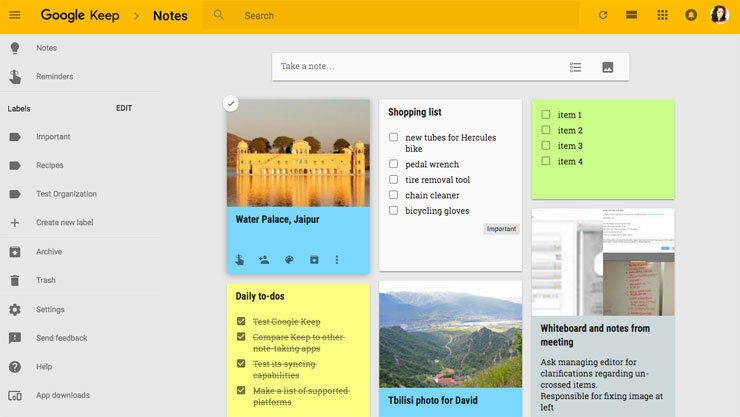740x417 pixels.
Task: Tick the 'item 4' checkbox
Action: pyautogui.click(x=546, y=161)
